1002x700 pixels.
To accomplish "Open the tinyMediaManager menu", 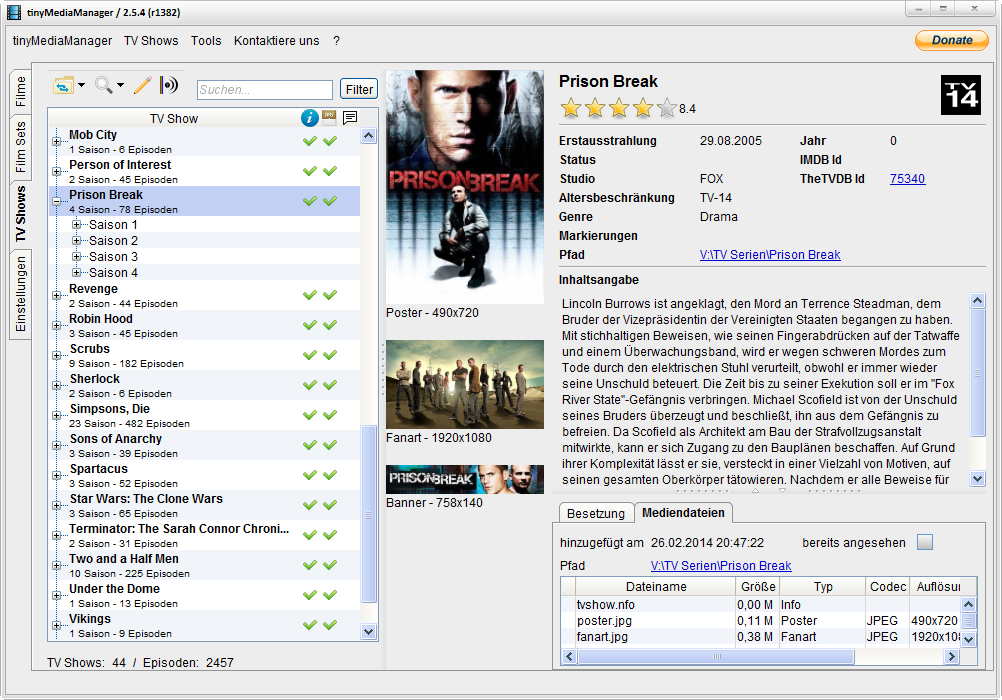I will pyautogui.click(x=63, y=41).
